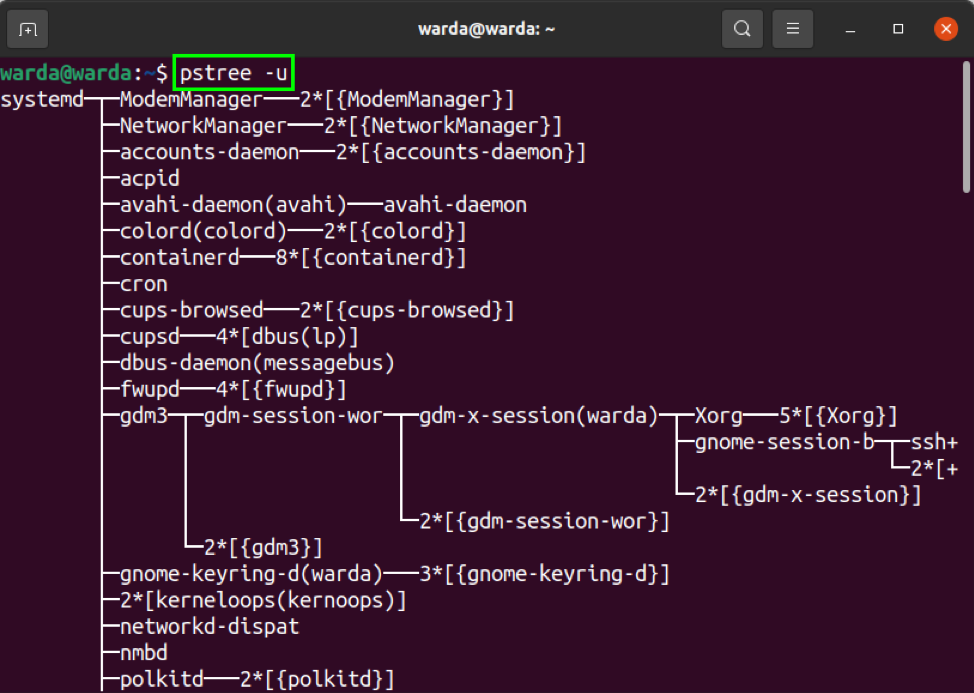974x693 pixels.
Task: Click 2*[kerneloops(kernoops)] line
Action: [263, 600]
